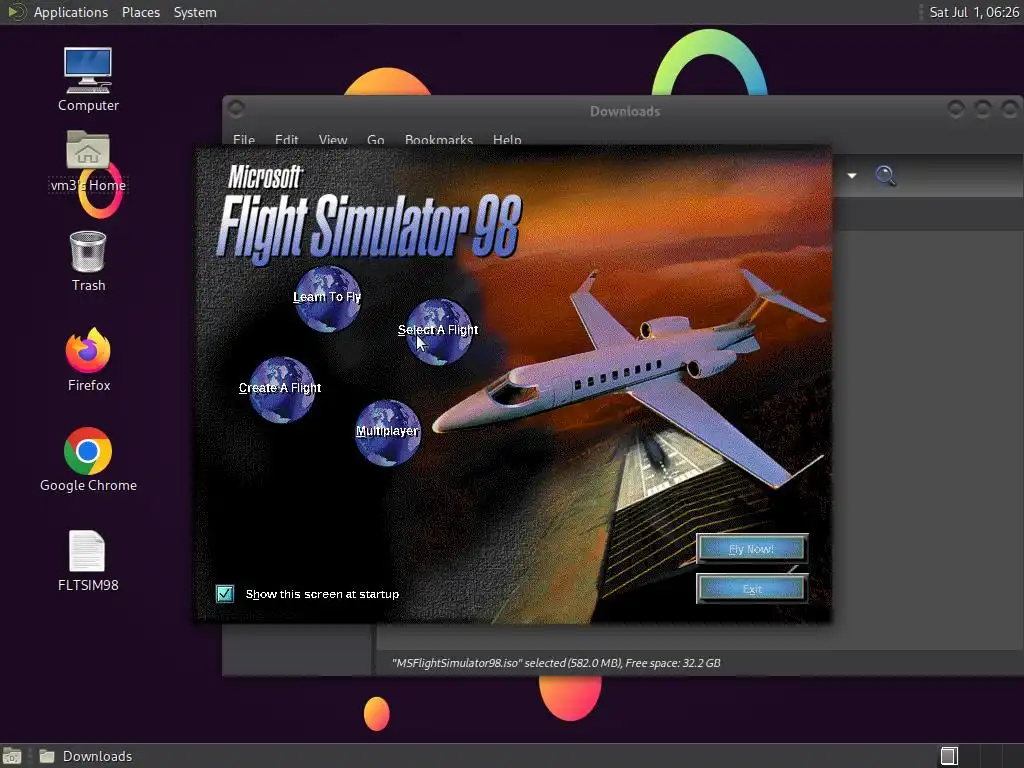Open the Create A Flight globe
This screenshot has width=1024, height=768.
tap(281, 389)
